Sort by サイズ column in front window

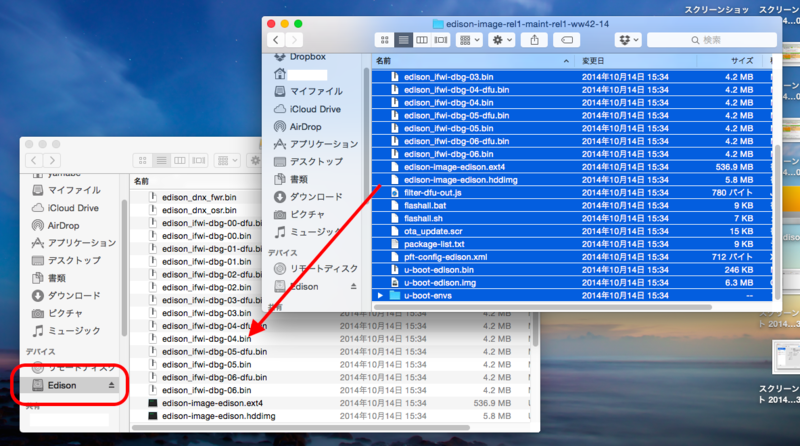coord(730,61)
